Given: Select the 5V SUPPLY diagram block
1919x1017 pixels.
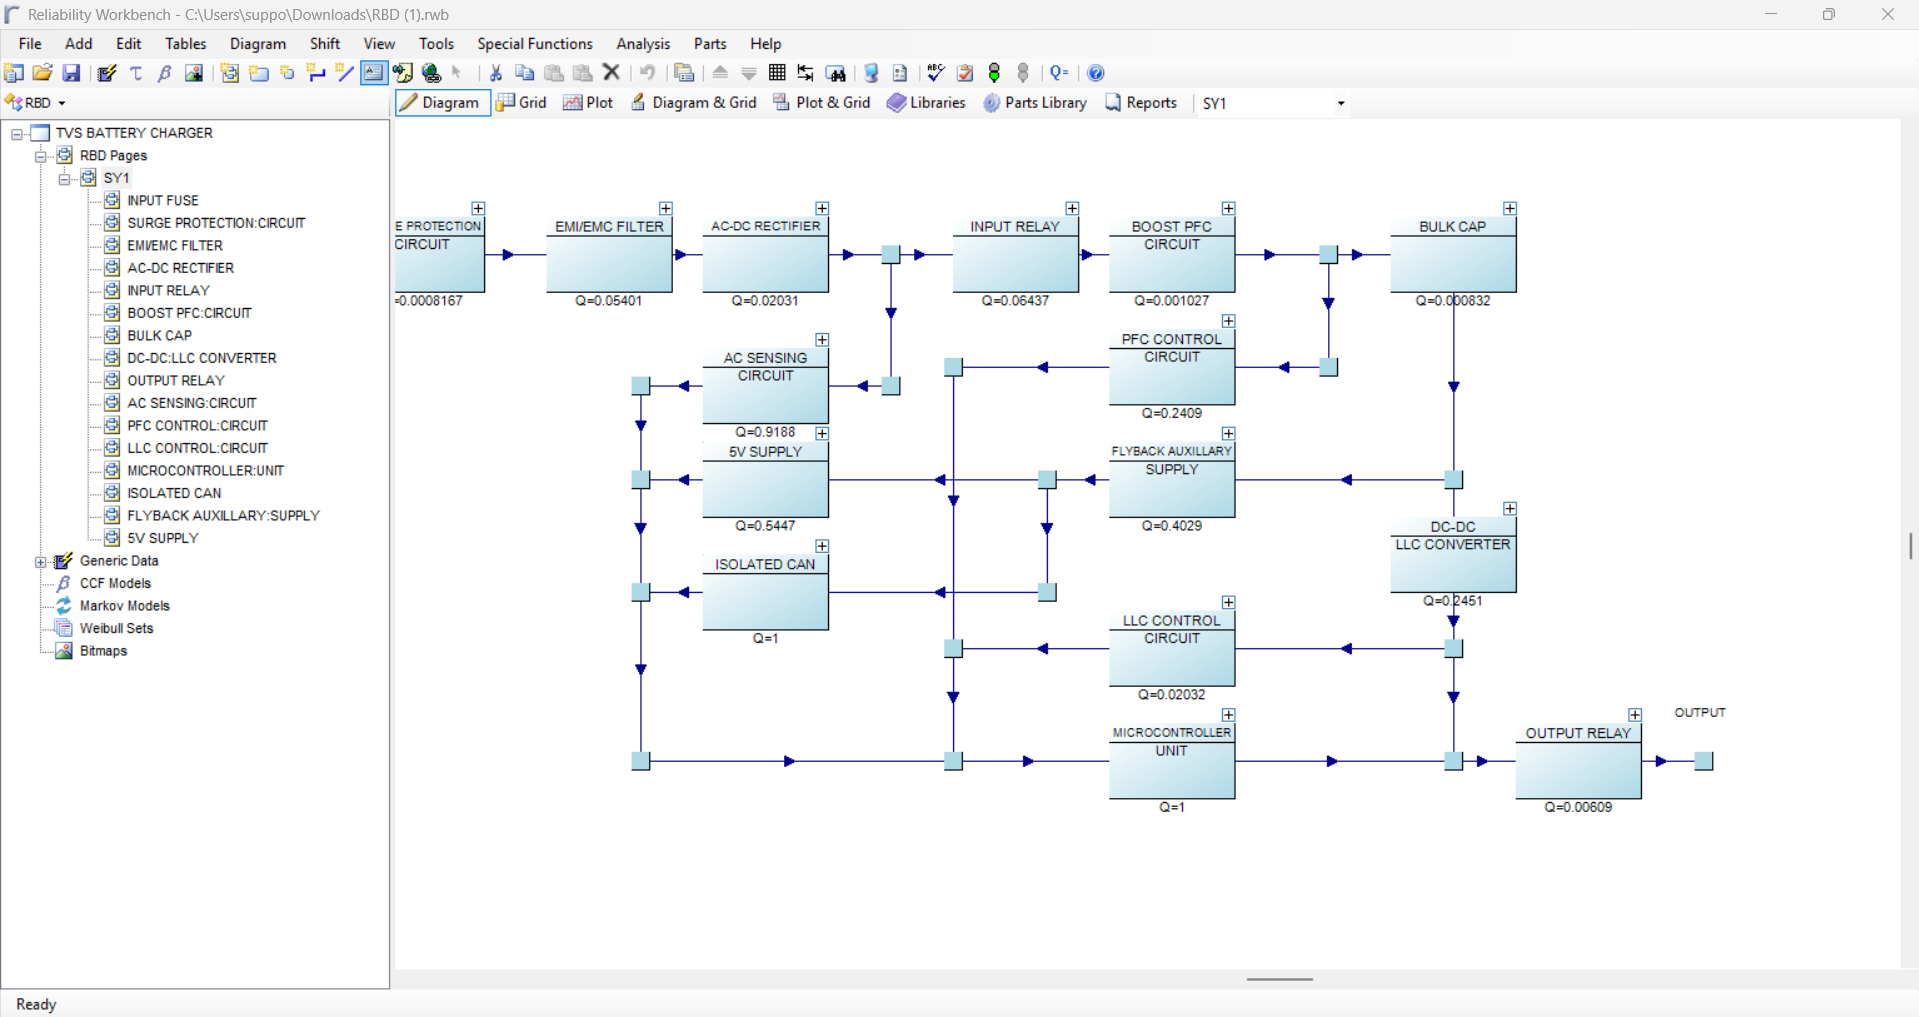Looking at the screenshot, I should tap(765, 479).
